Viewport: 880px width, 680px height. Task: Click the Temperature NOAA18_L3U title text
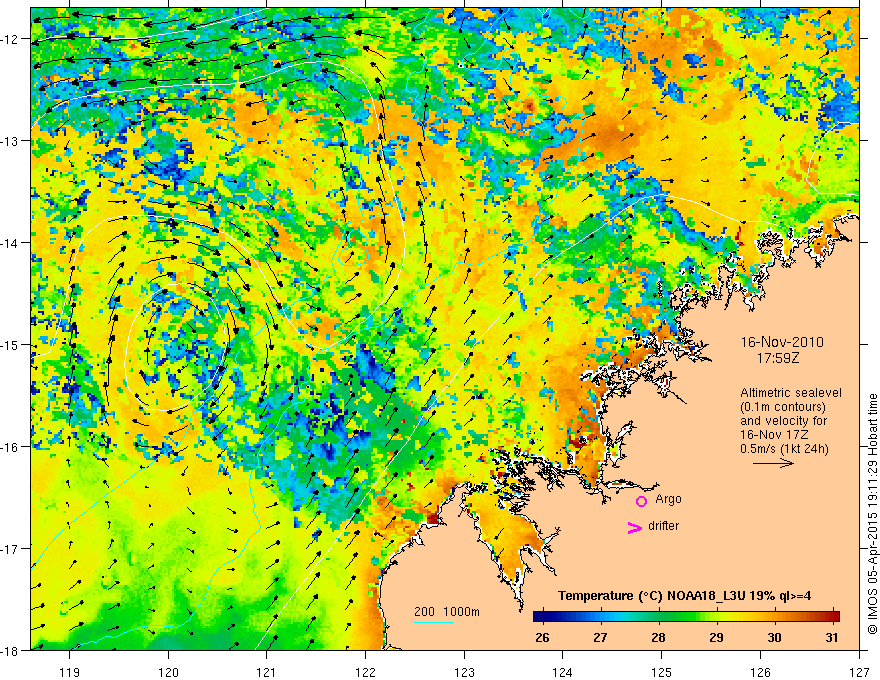pyautogui.click(x=684, y=596)
